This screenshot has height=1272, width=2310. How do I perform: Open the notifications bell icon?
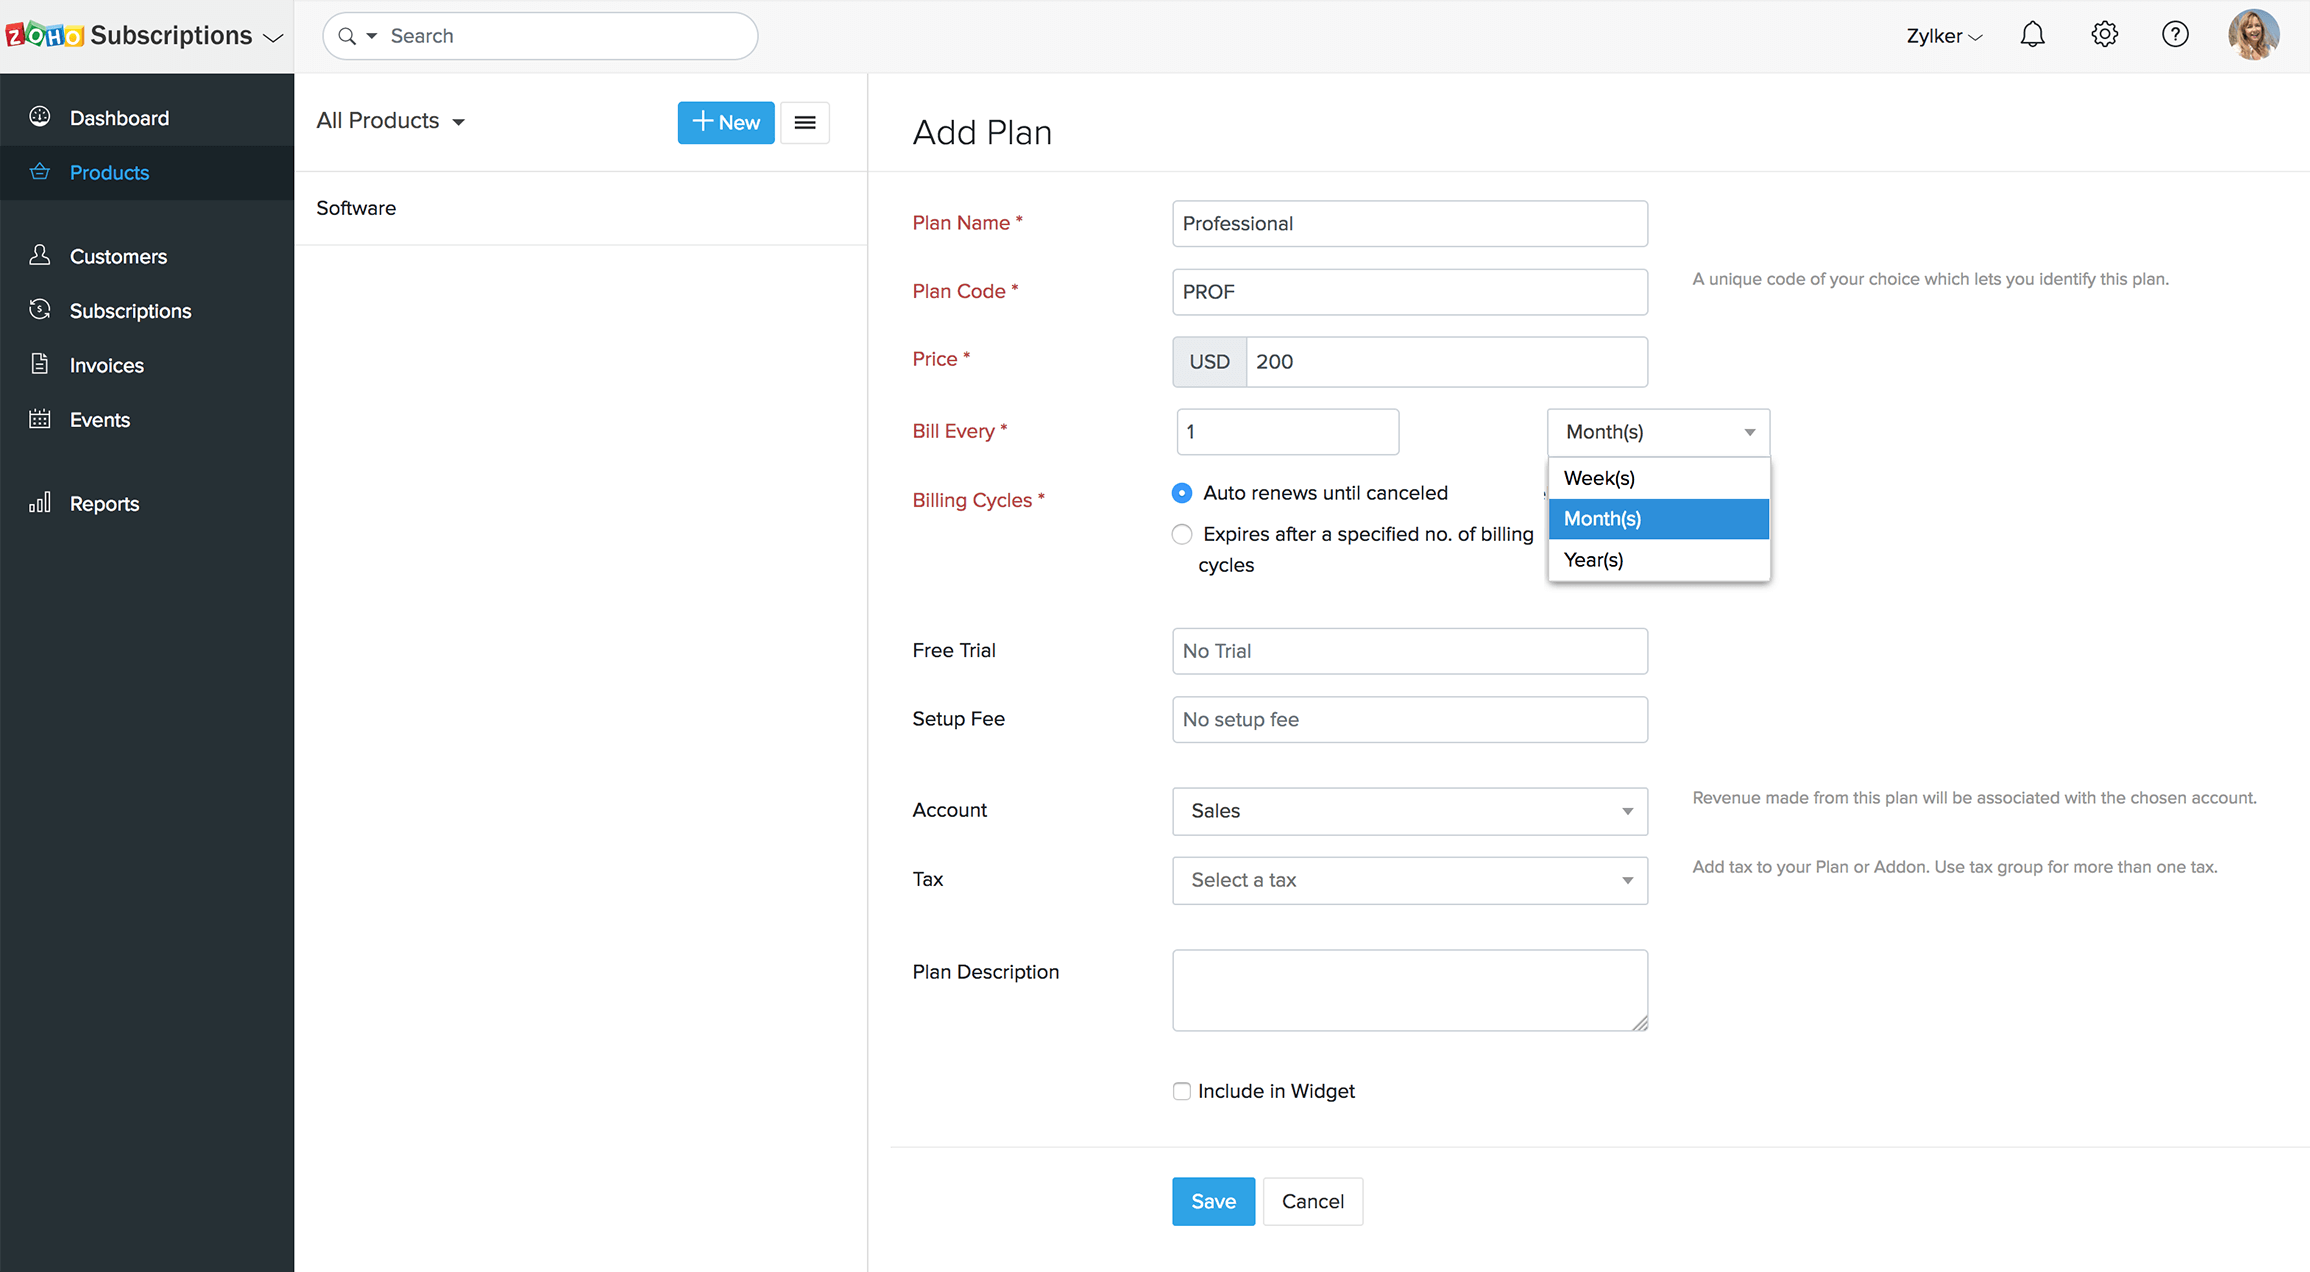2032,35
